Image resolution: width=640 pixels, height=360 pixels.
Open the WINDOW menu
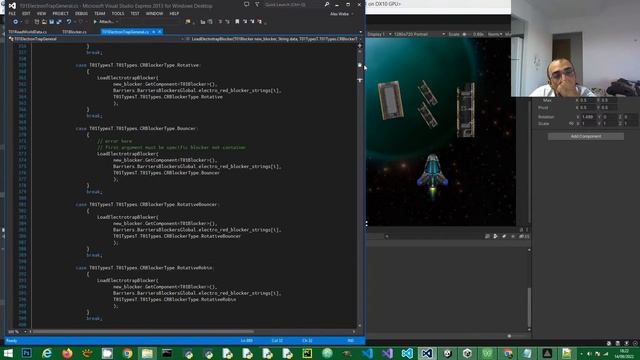coord(154,13)
